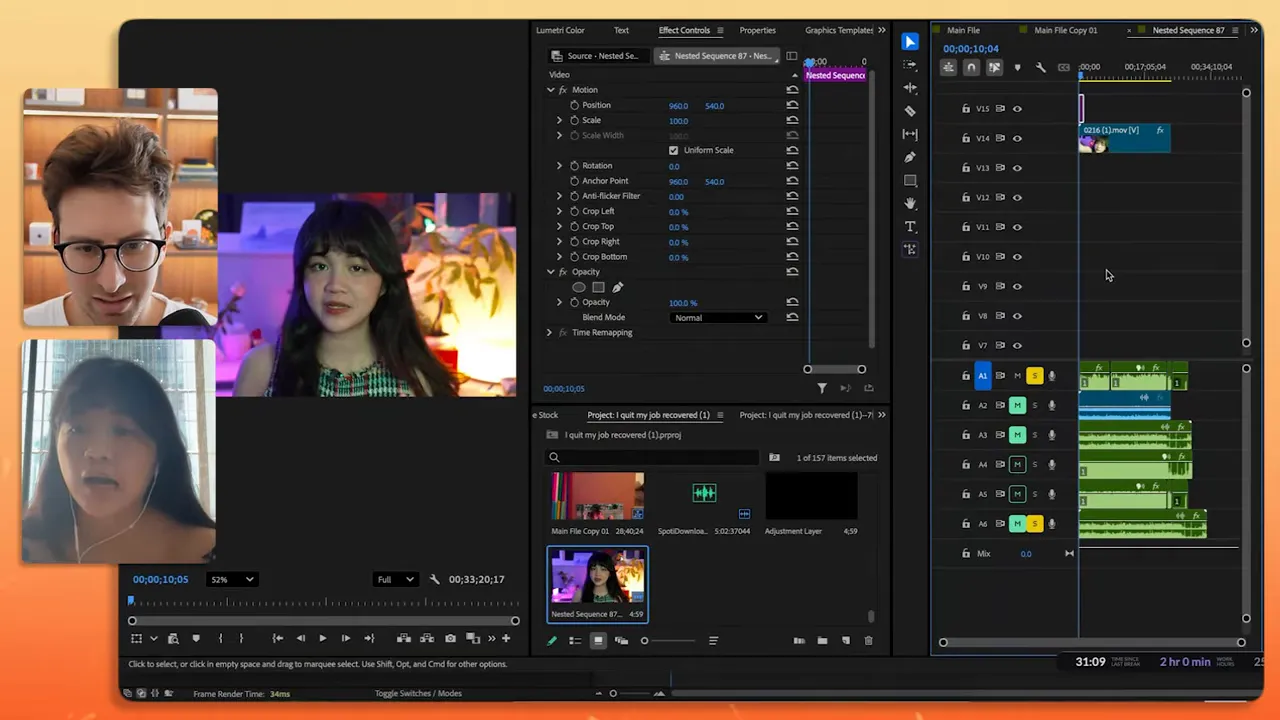Create ellipse mask under Opacity
The width and height of the screenshot is (1280, 720).
point(578,287)
